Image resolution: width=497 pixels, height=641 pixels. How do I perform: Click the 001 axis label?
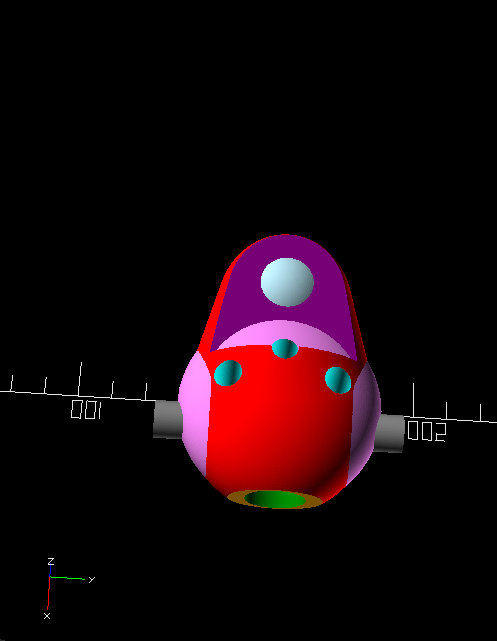tap(86, 410)
